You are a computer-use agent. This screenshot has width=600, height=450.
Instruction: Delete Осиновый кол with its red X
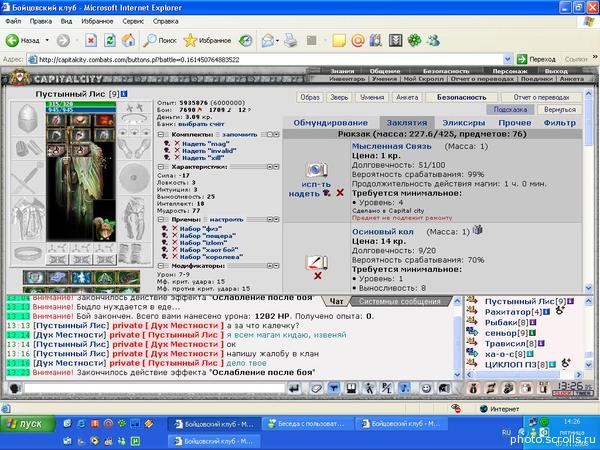[x=317, y=276]
